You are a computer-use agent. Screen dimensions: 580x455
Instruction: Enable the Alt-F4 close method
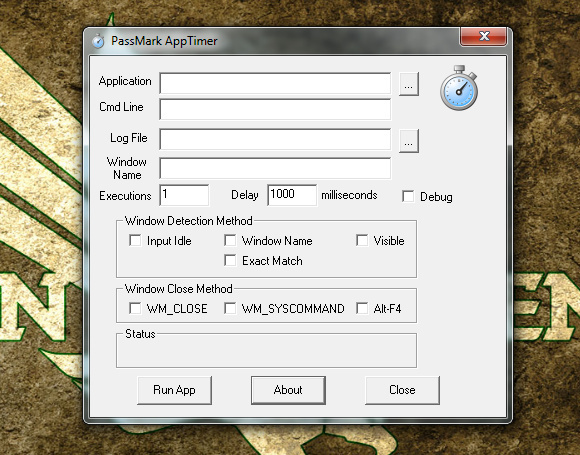point(362,308)
